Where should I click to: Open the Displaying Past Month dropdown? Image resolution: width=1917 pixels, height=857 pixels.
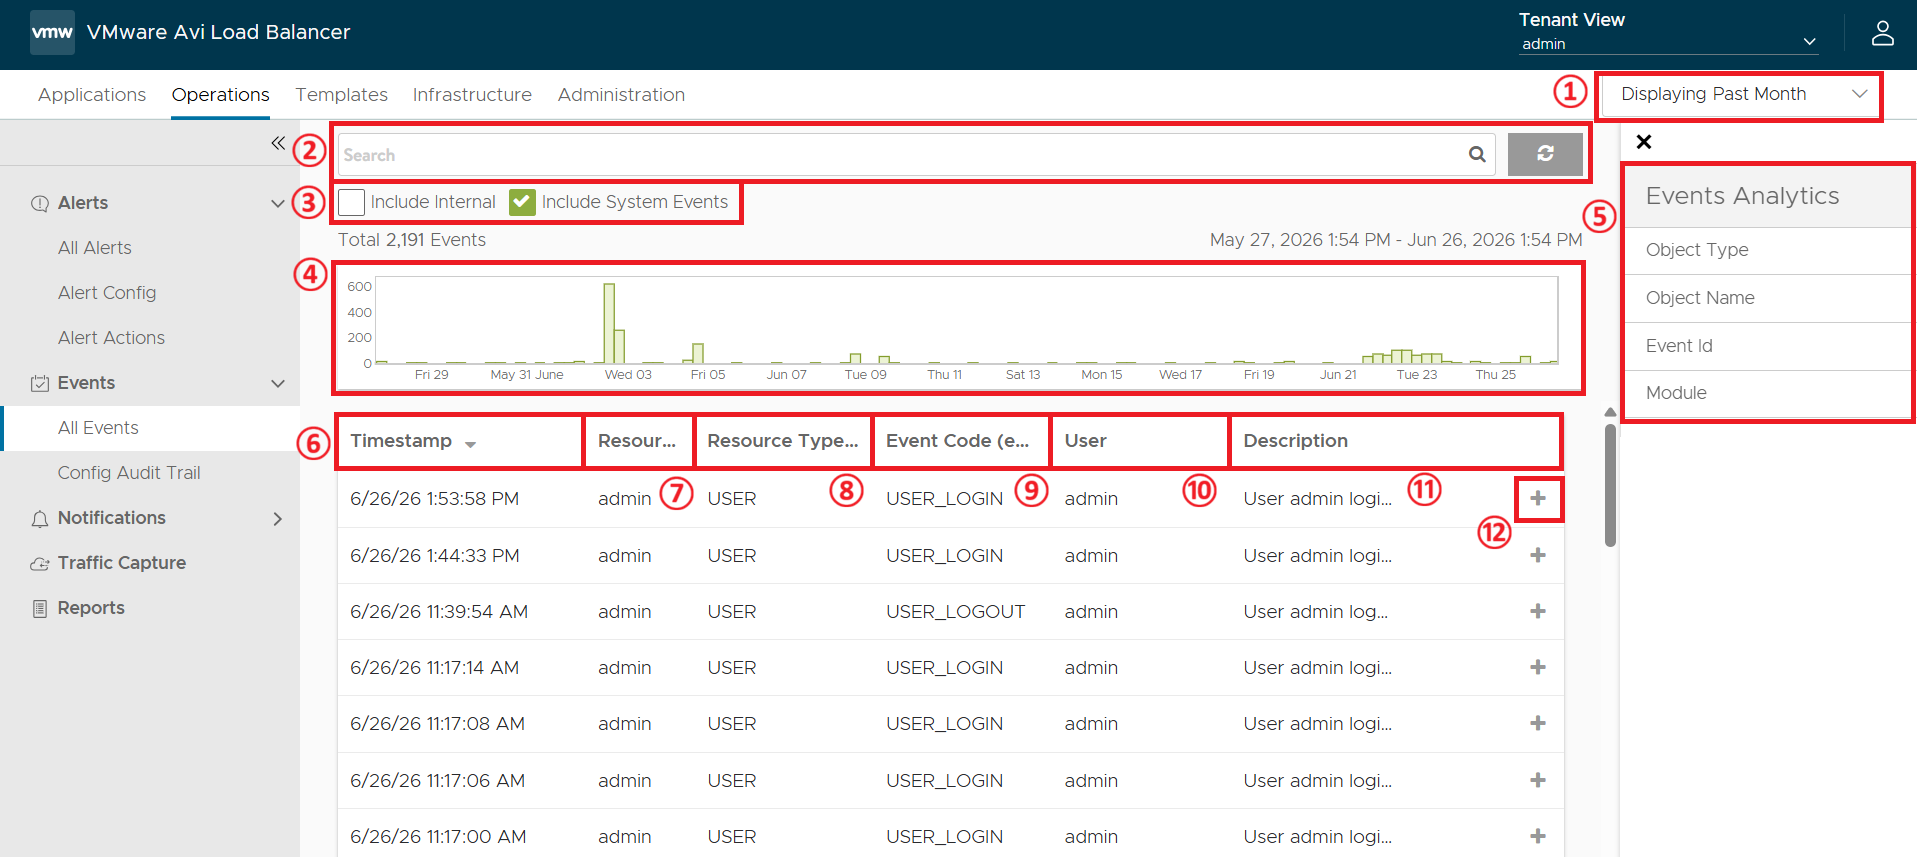tap(1739, 94)
